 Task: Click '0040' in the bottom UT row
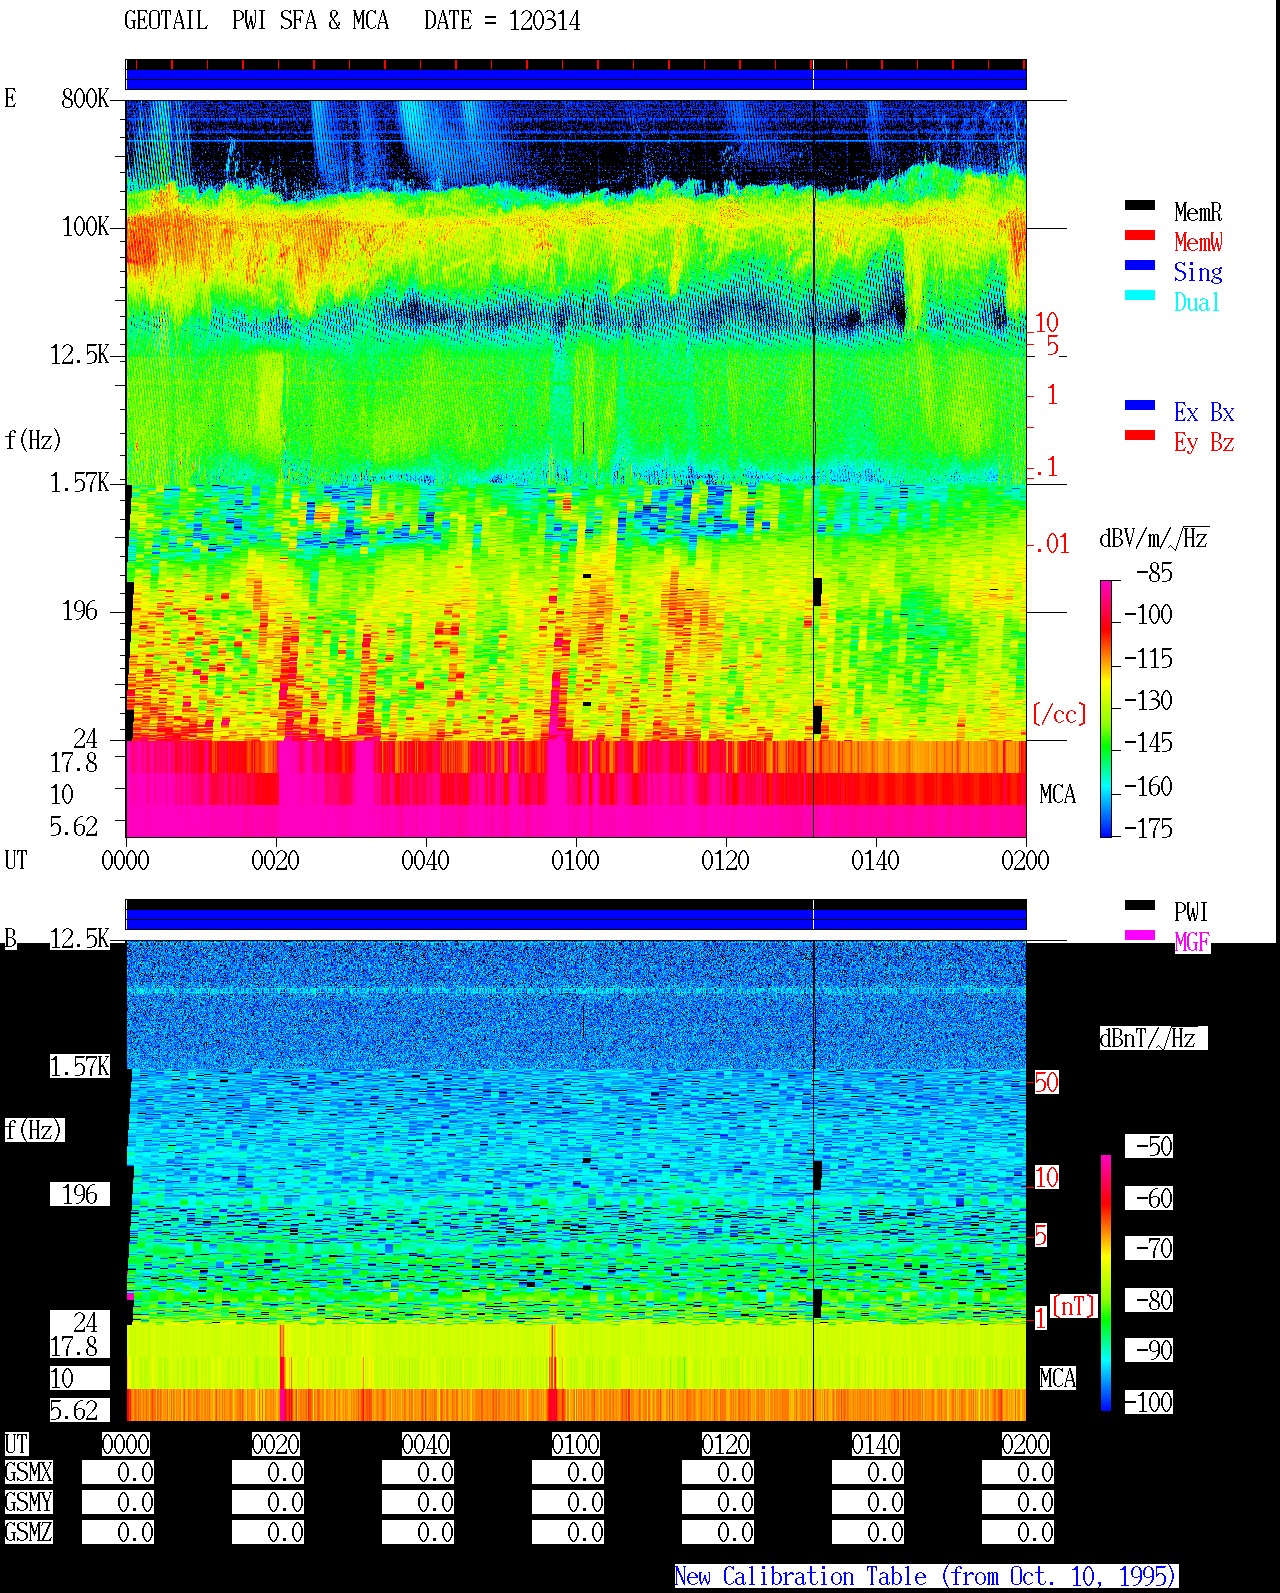click(x=425, y=1444)
